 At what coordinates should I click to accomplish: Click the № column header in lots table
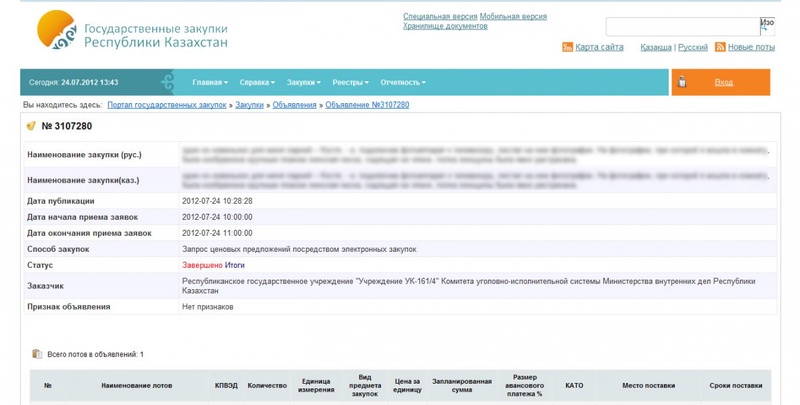tap(47, 386)
